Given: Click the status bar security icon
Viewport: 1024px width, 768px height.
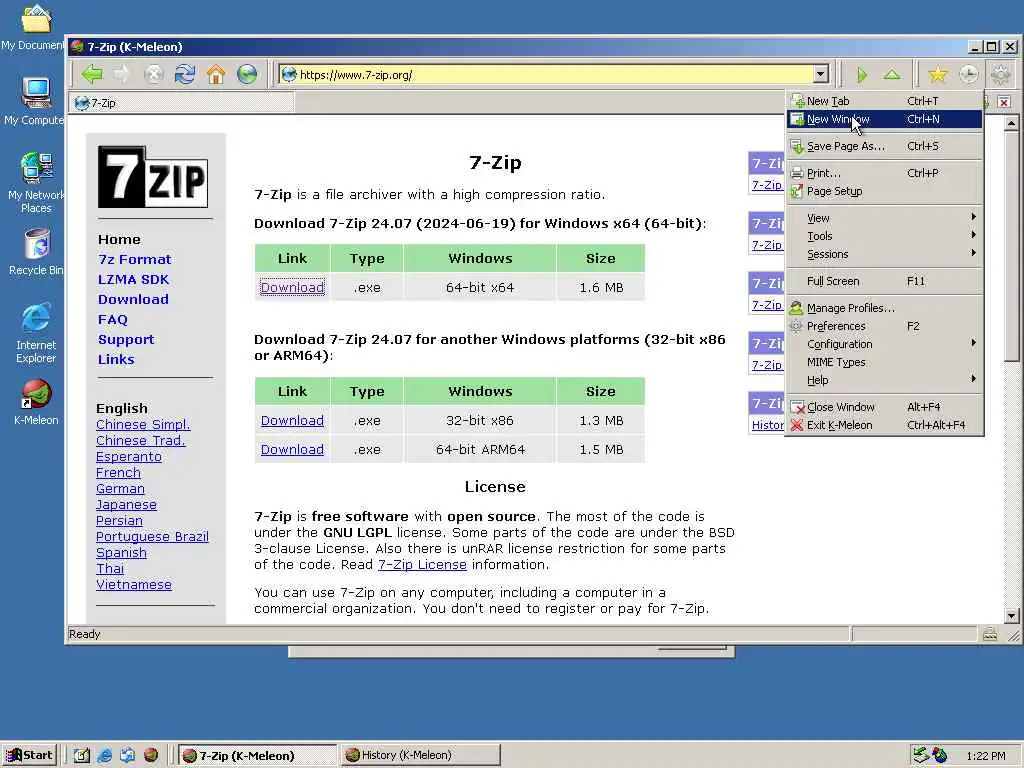Looking at the screenshot, I should (990, 633).
